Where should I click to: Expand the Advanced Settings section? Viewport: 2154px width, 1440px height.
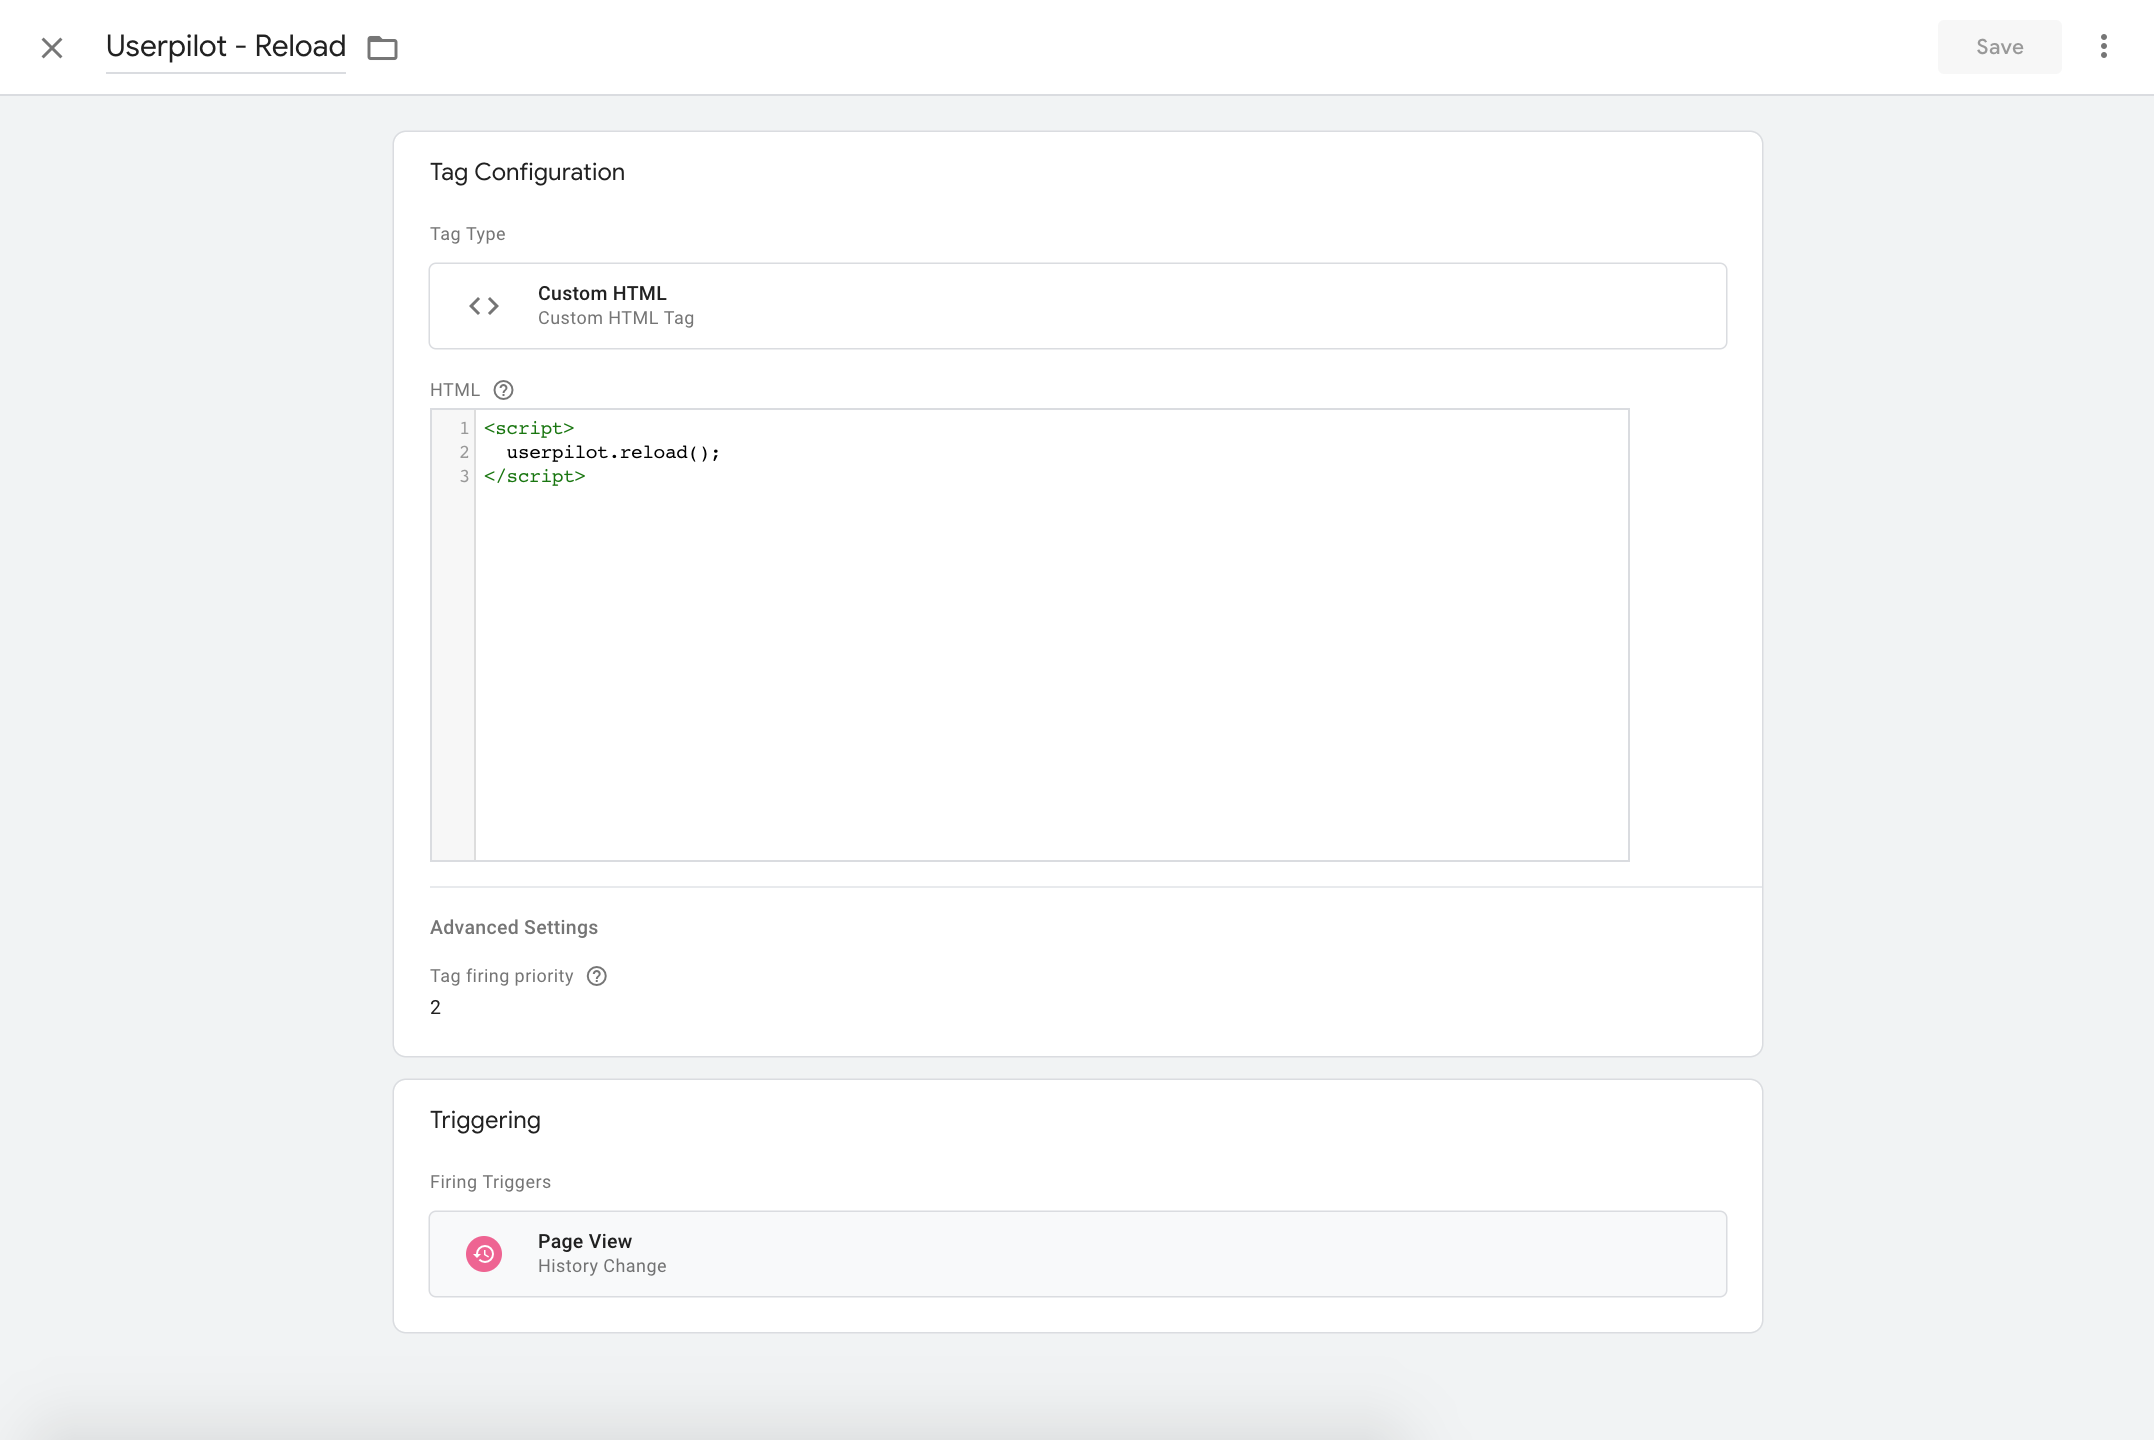tap(513, 927)
